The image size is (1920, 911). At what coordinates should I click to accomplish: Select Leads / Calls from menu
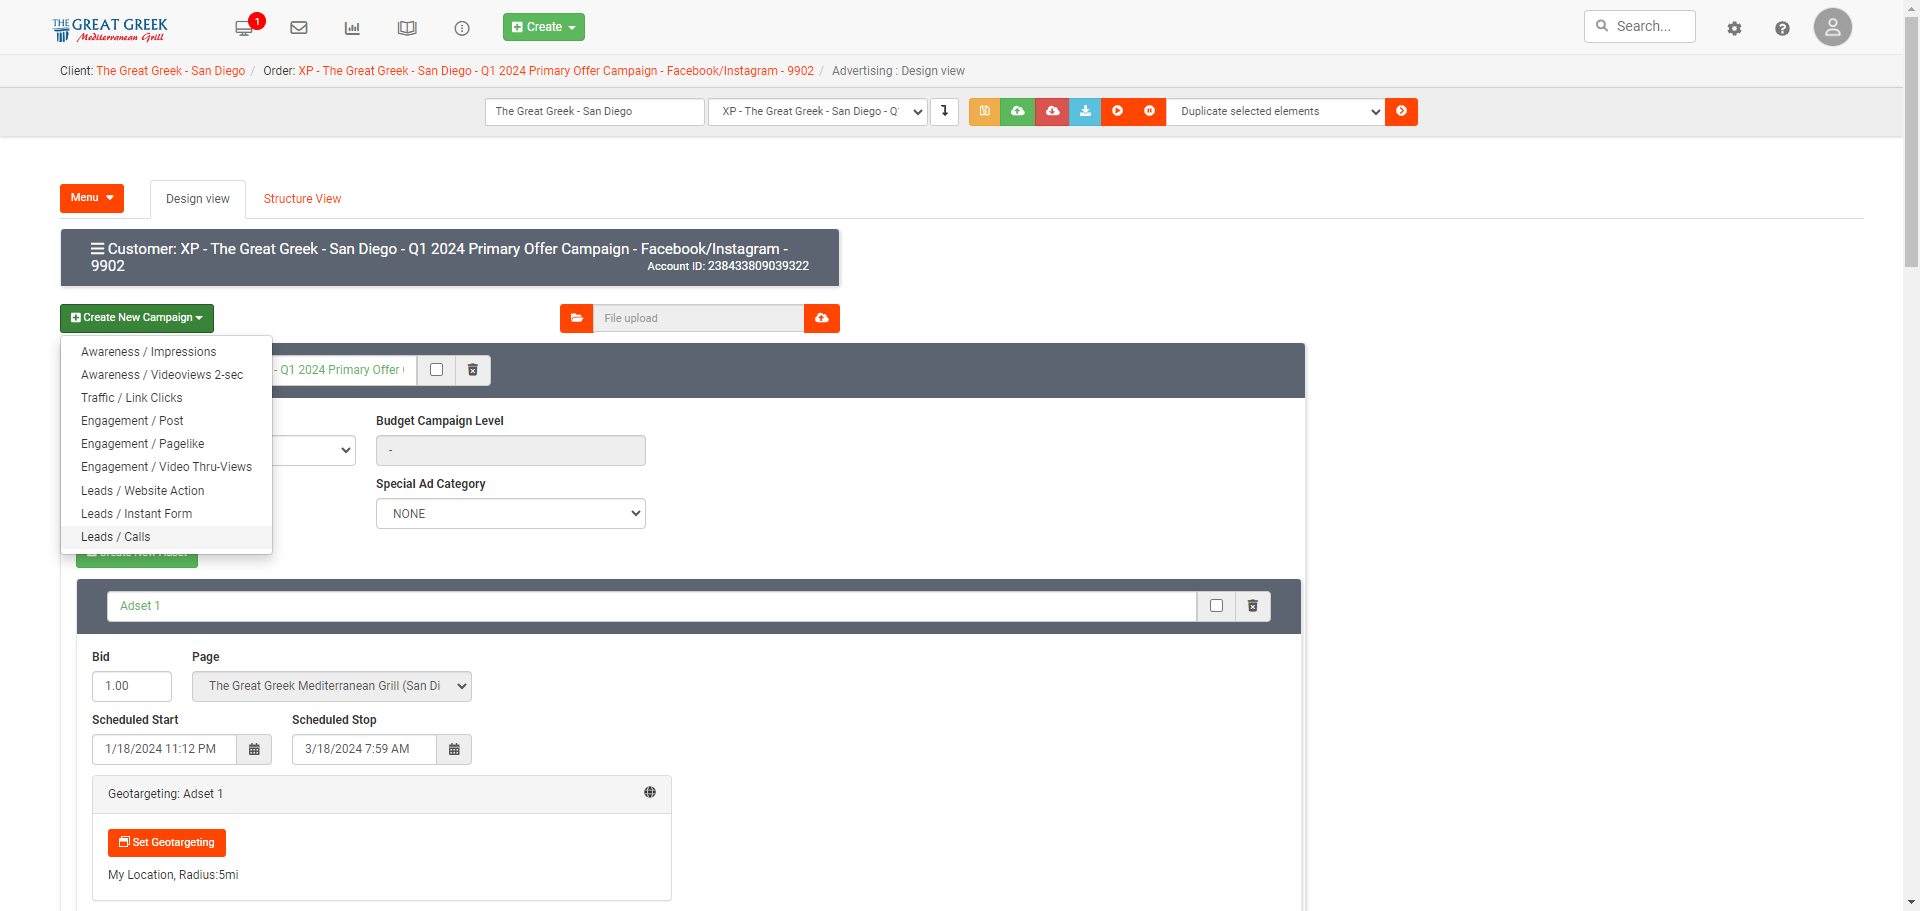point(116,537)
